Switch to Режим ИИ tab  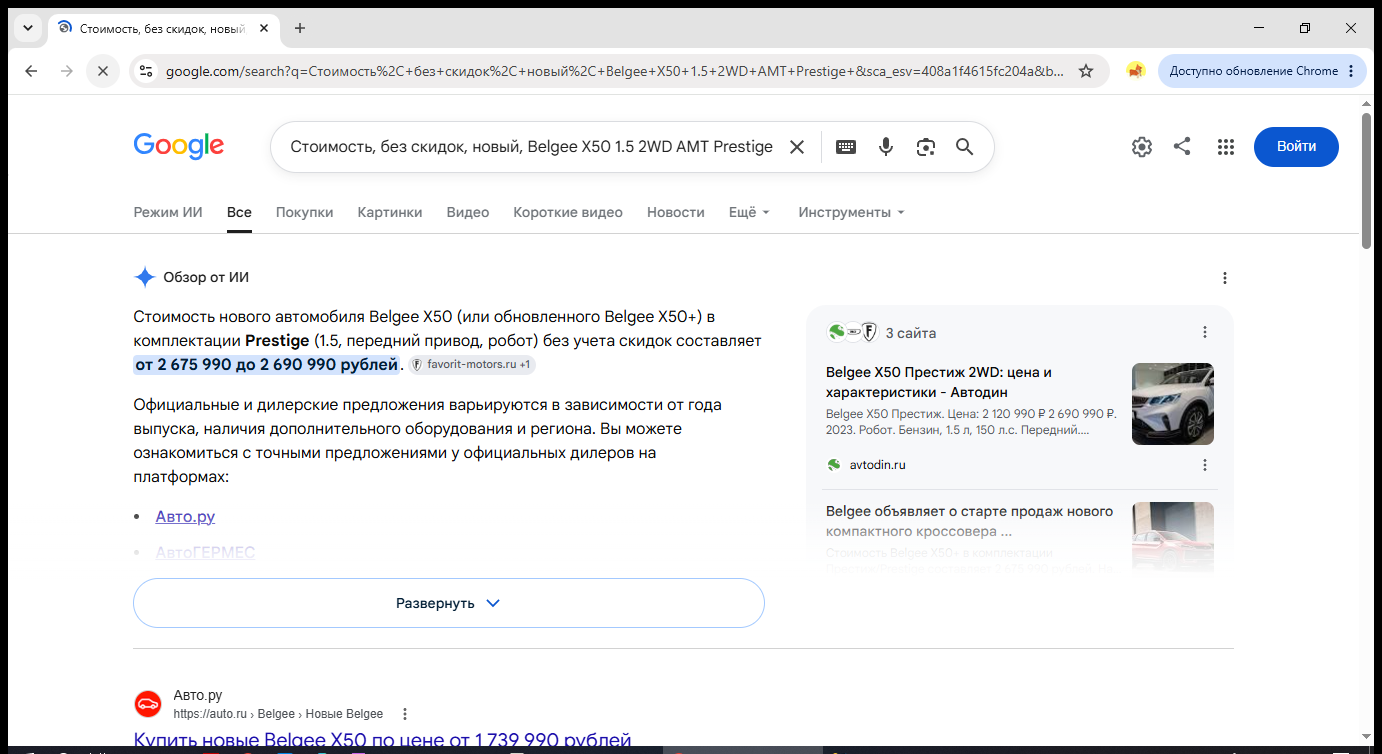click(x=168, y=212)
